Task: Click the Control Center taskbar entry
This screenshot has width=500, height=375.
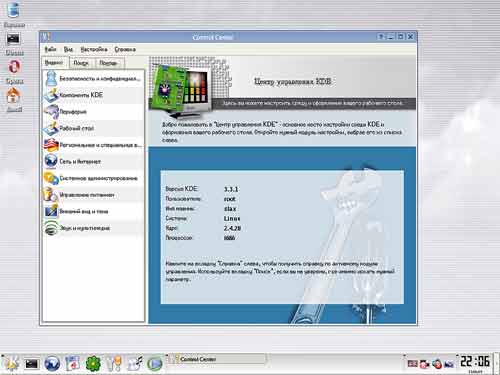Action: 217,359
